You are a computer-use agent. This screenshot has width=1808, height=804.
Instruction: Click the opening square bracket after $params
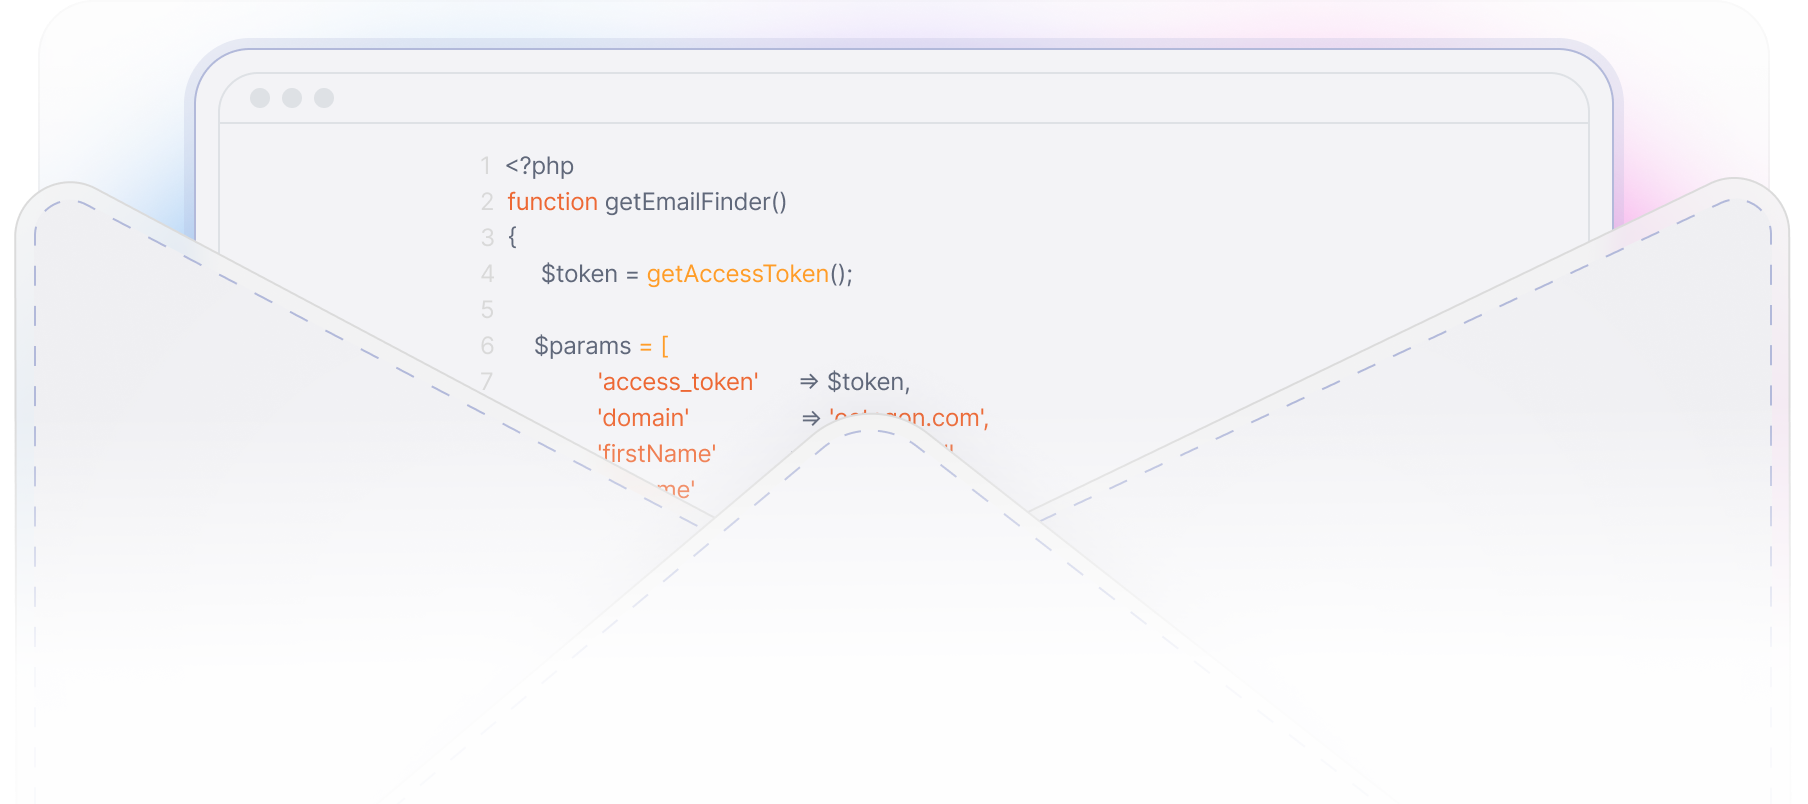(665, 346)
